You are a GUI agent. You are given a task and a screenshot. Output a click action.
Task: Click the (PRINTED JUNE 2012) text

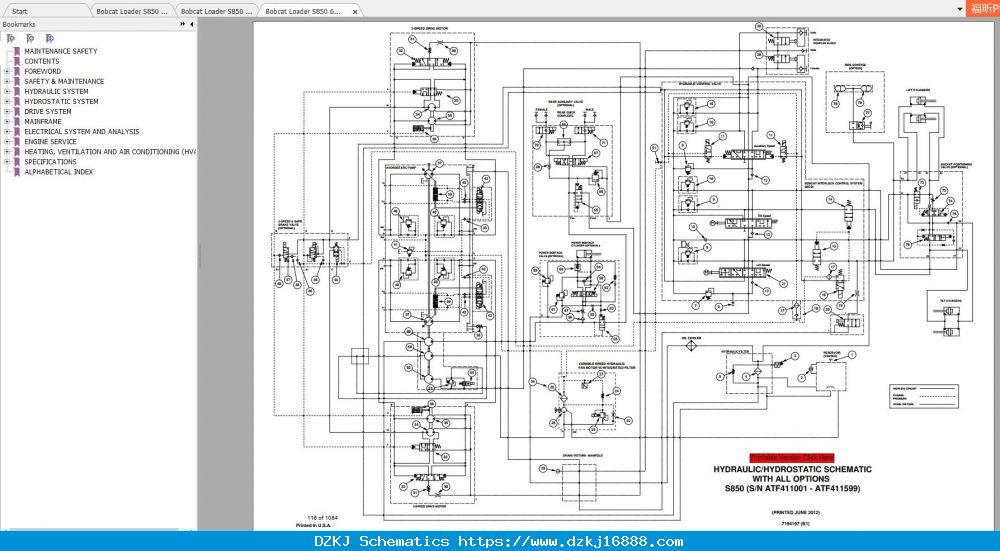795,513
